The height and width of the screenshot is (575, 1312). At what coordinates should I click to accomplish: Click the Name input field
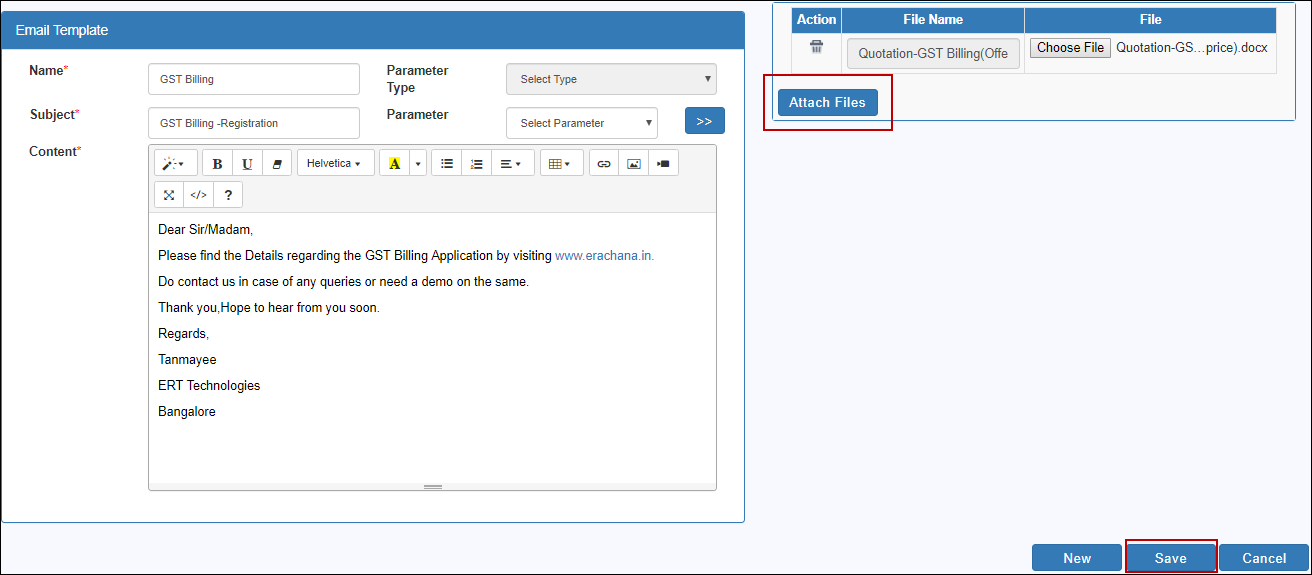[x=253, y=79]
